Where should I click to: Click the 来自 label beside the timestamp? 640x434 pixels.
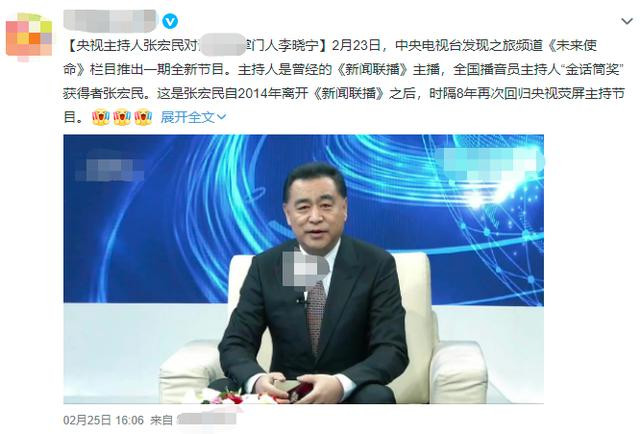161,420
